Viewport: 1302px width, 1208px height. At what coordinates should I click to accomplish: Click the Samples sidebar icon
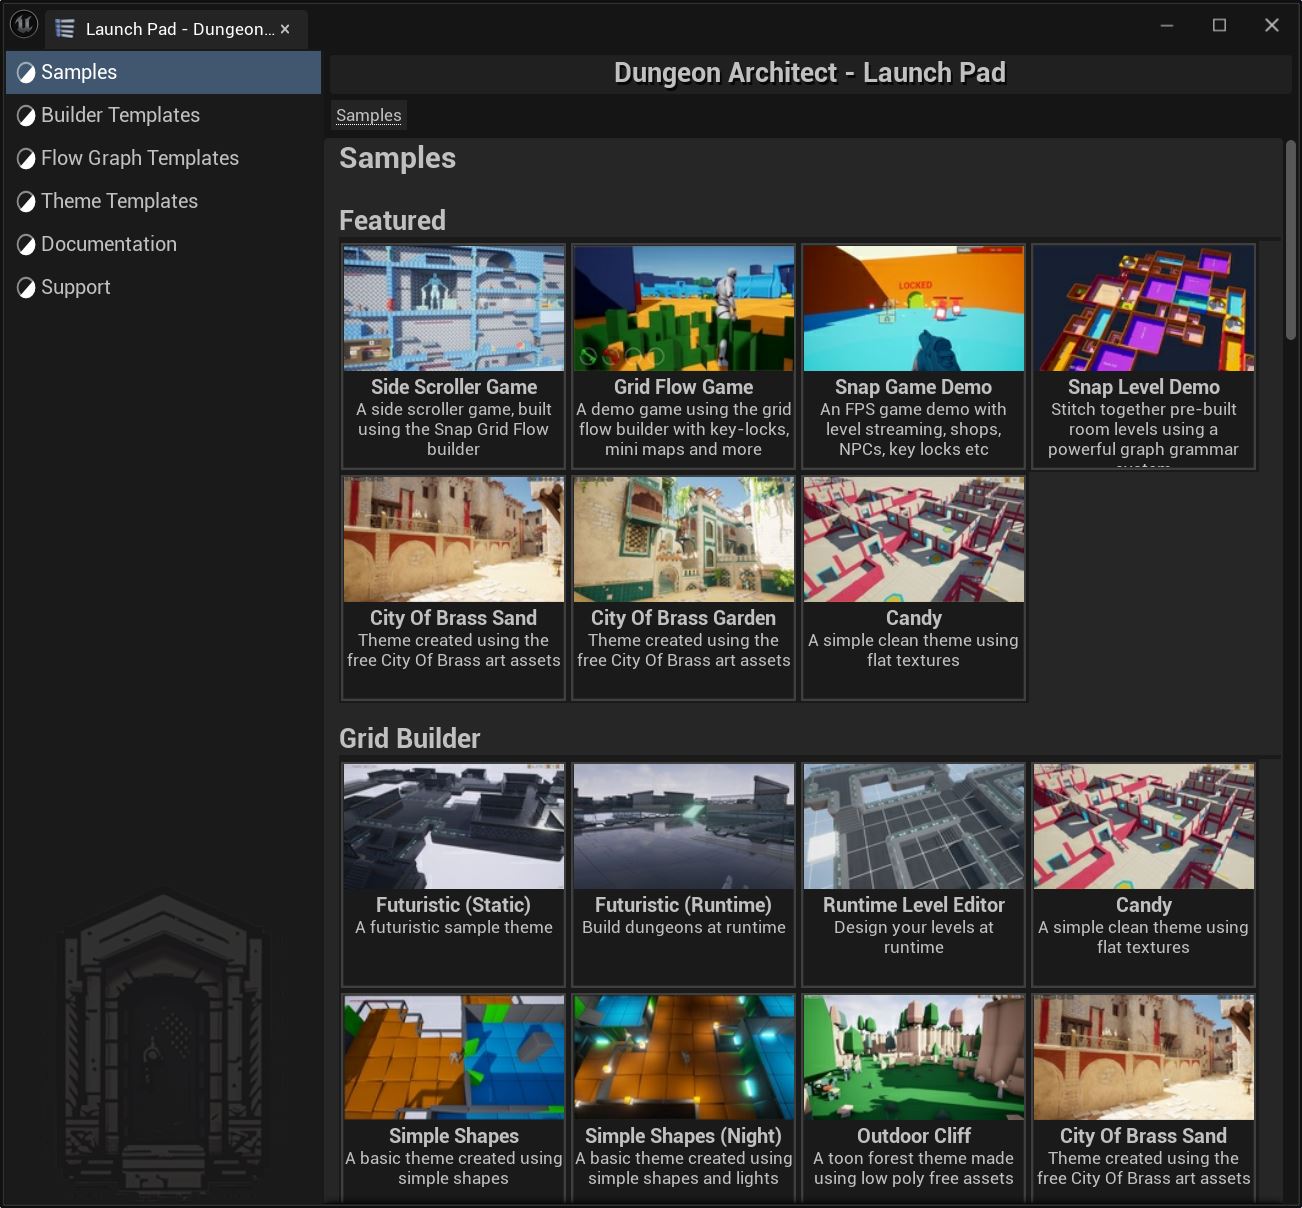point(26,73)
